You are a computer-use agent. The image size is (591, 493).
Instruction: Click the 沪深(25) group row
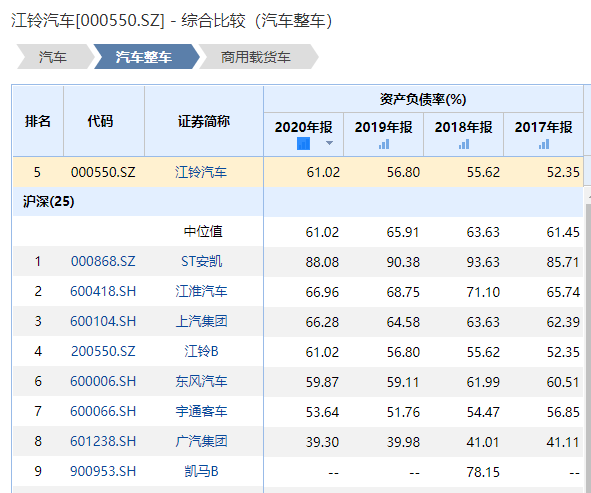298,202
